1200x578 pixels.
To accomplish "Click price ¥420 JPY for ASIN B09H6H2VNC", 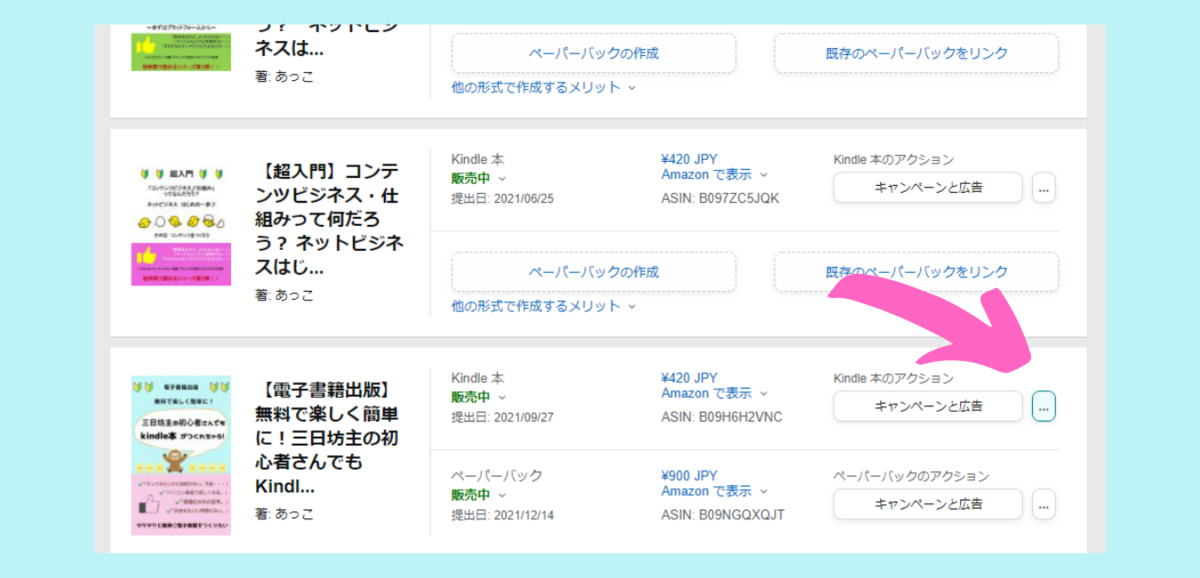I will [x=689, y=378].
